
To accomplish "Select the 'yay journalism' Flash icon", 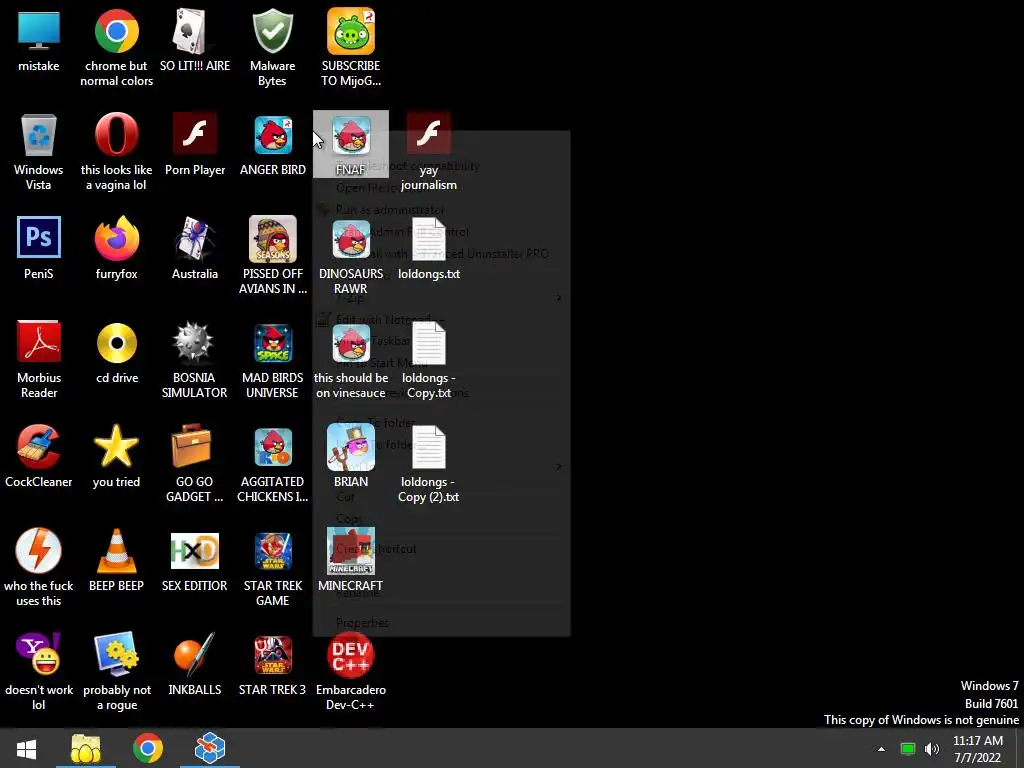I will coord(428,135).
